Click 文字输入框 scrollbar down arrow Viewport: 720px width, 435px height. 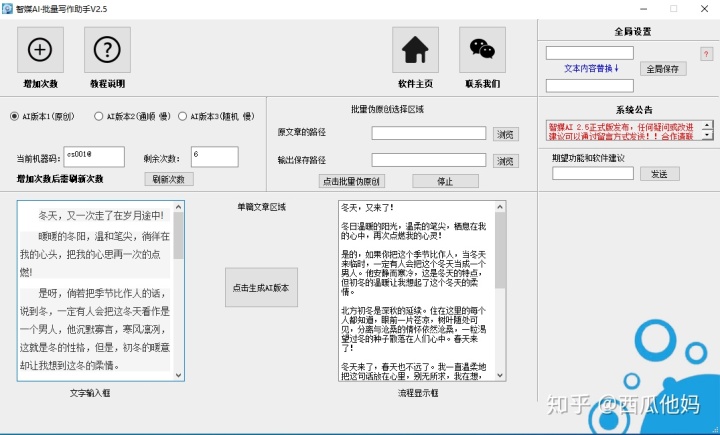click(179, 375)
